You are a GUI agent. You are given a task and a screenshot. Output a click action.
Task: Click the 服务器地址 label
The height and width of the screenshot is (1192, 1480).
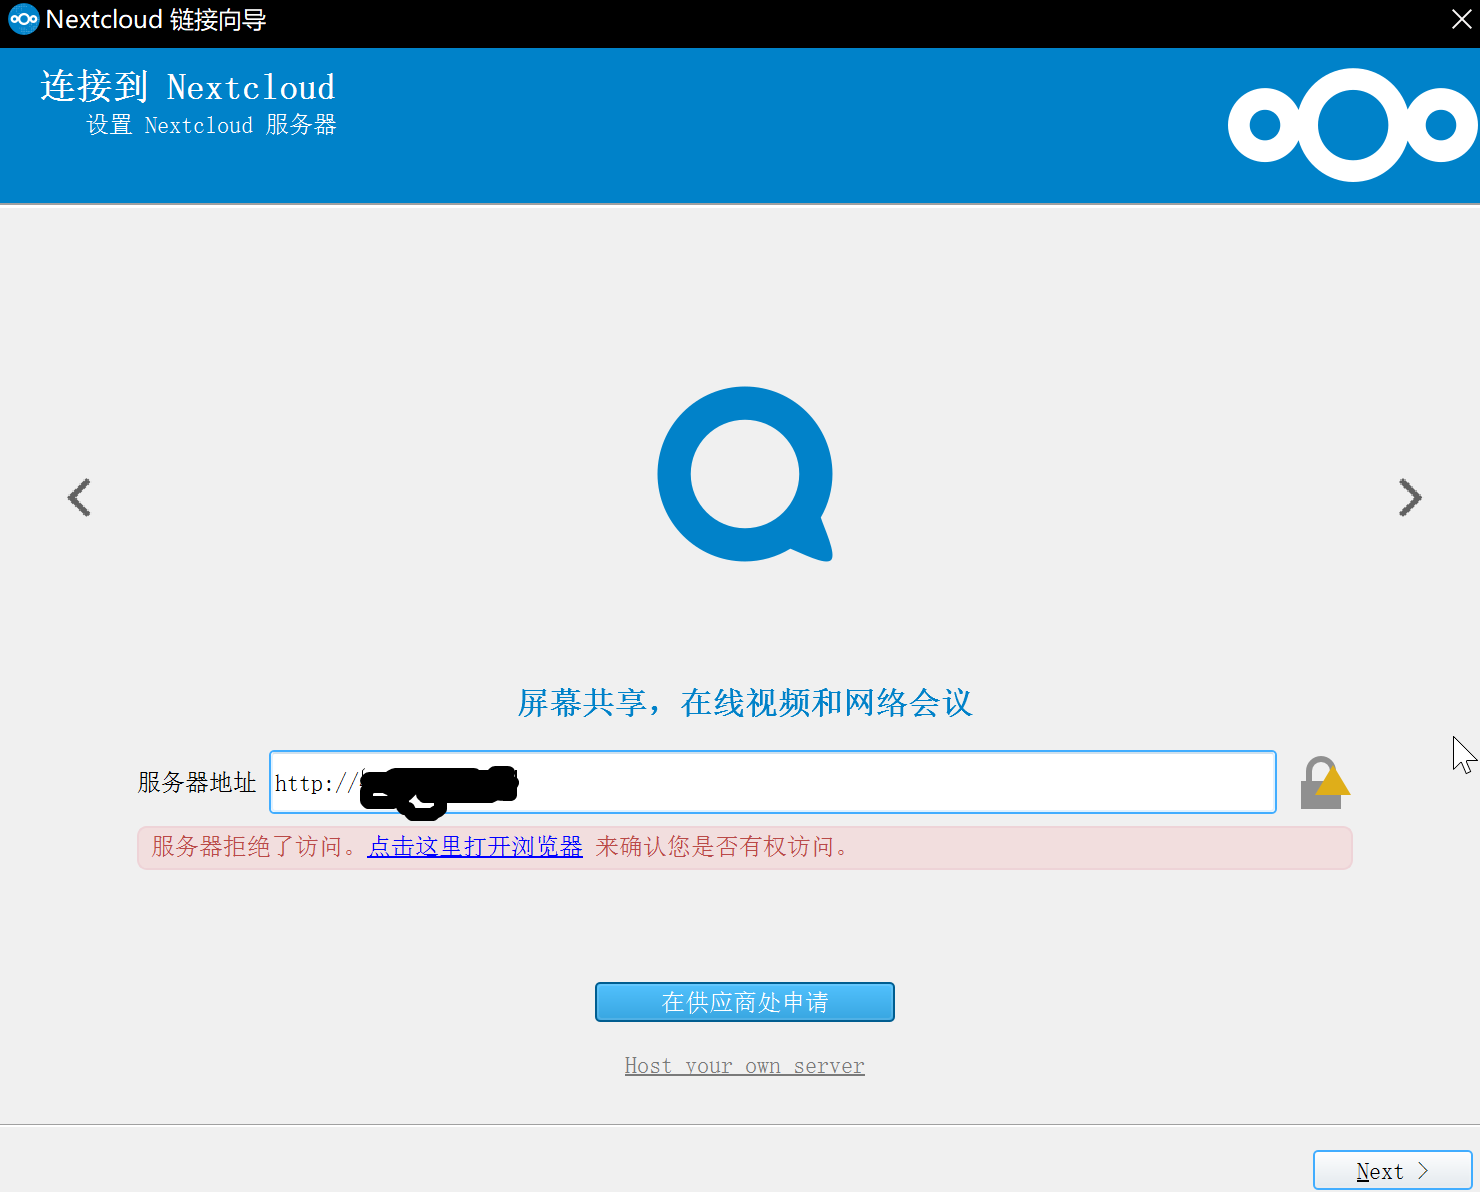[197, 782]
